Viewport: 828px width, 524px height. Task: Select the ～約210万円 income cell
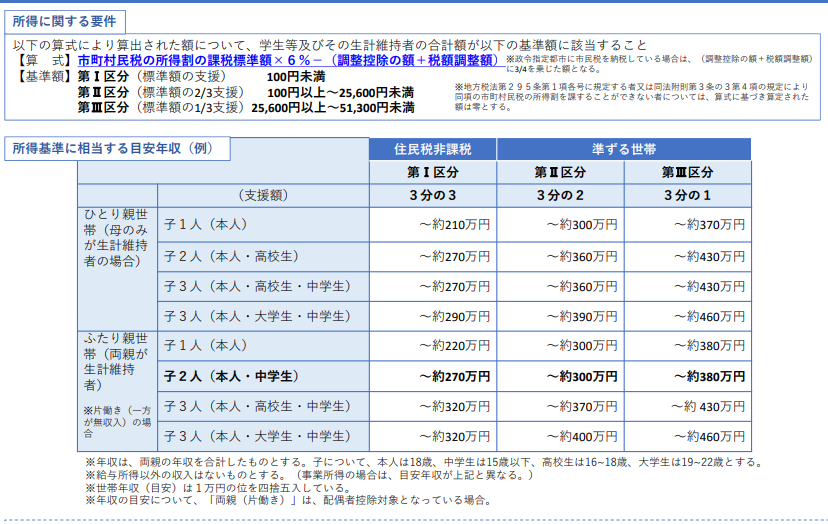453,225
